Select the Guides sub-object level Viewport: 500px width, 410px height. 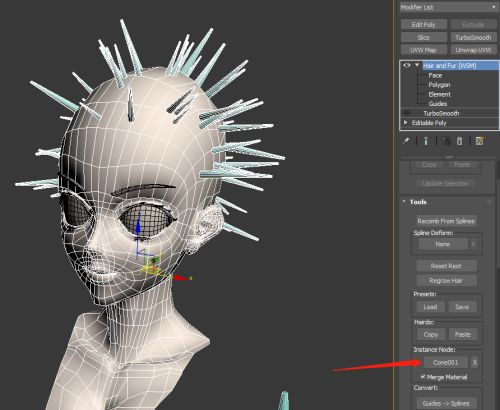[438, 104]
